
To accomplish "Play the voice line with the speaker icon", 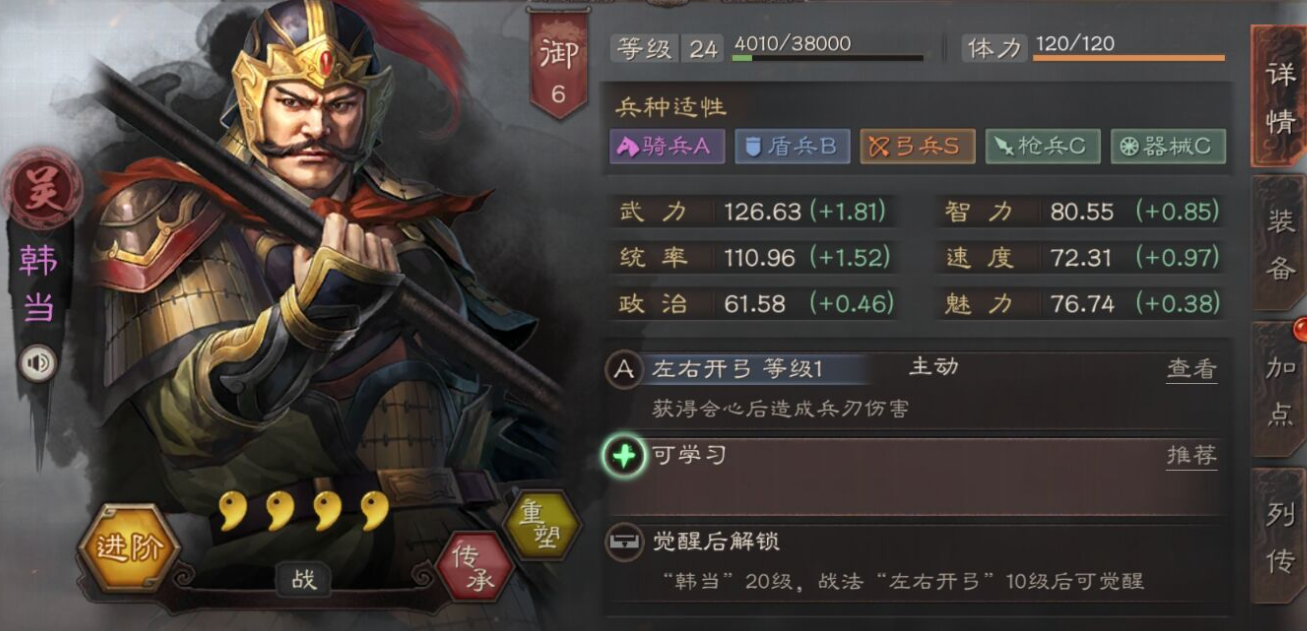I will click(x=39, y=364).
